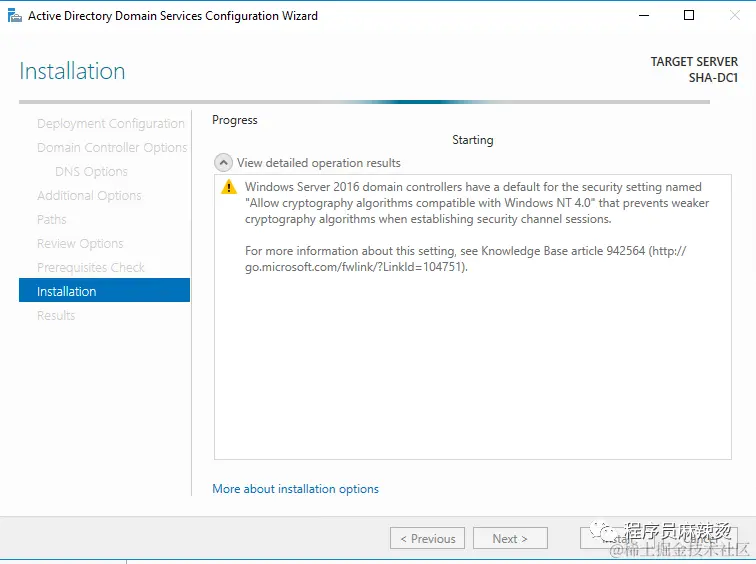Click the View detailed operation results label
This screenshot has width=756, height=564.
(x=318, y=163)
